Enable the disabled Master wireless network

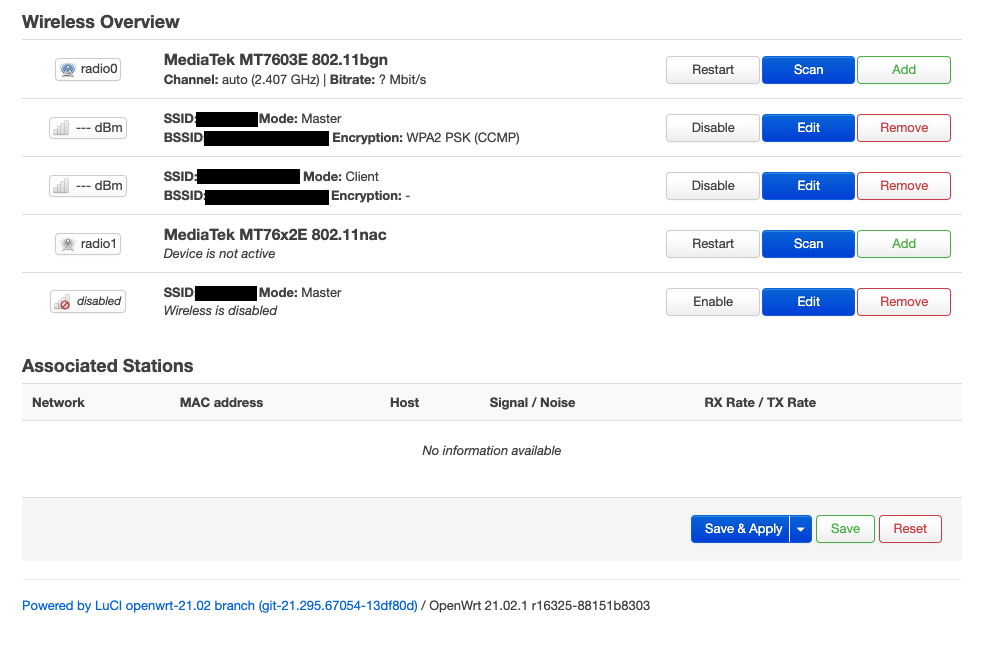[713, 302]
